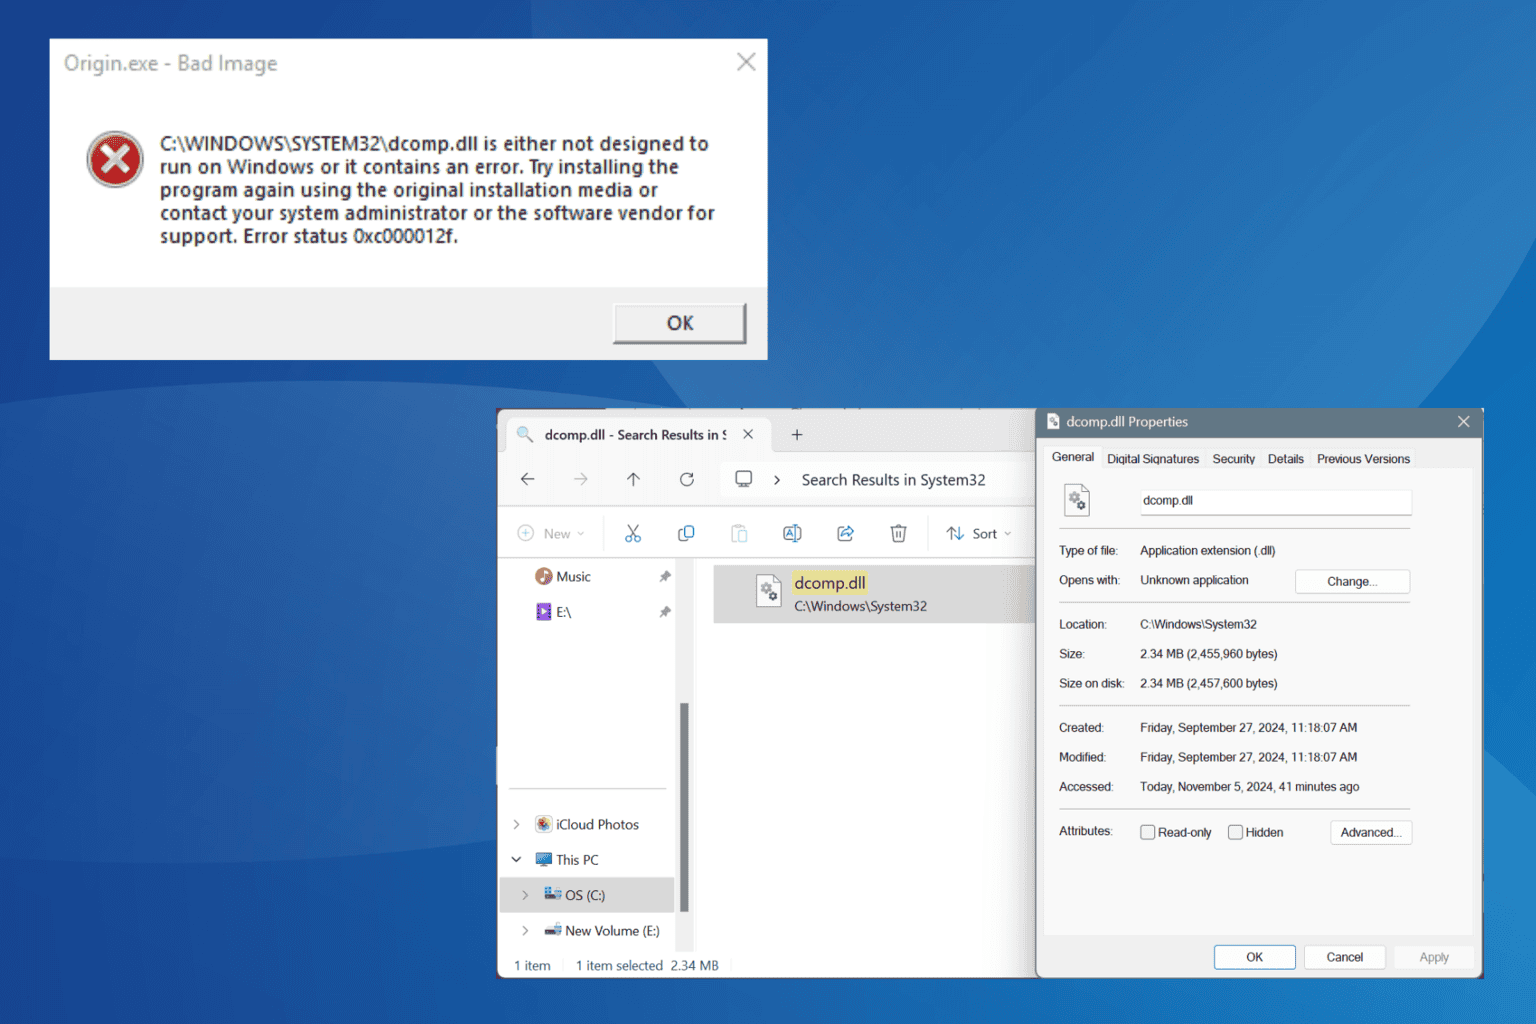
Task: Select New Volume (E:) drive
Action: click(x=602, y=930)
